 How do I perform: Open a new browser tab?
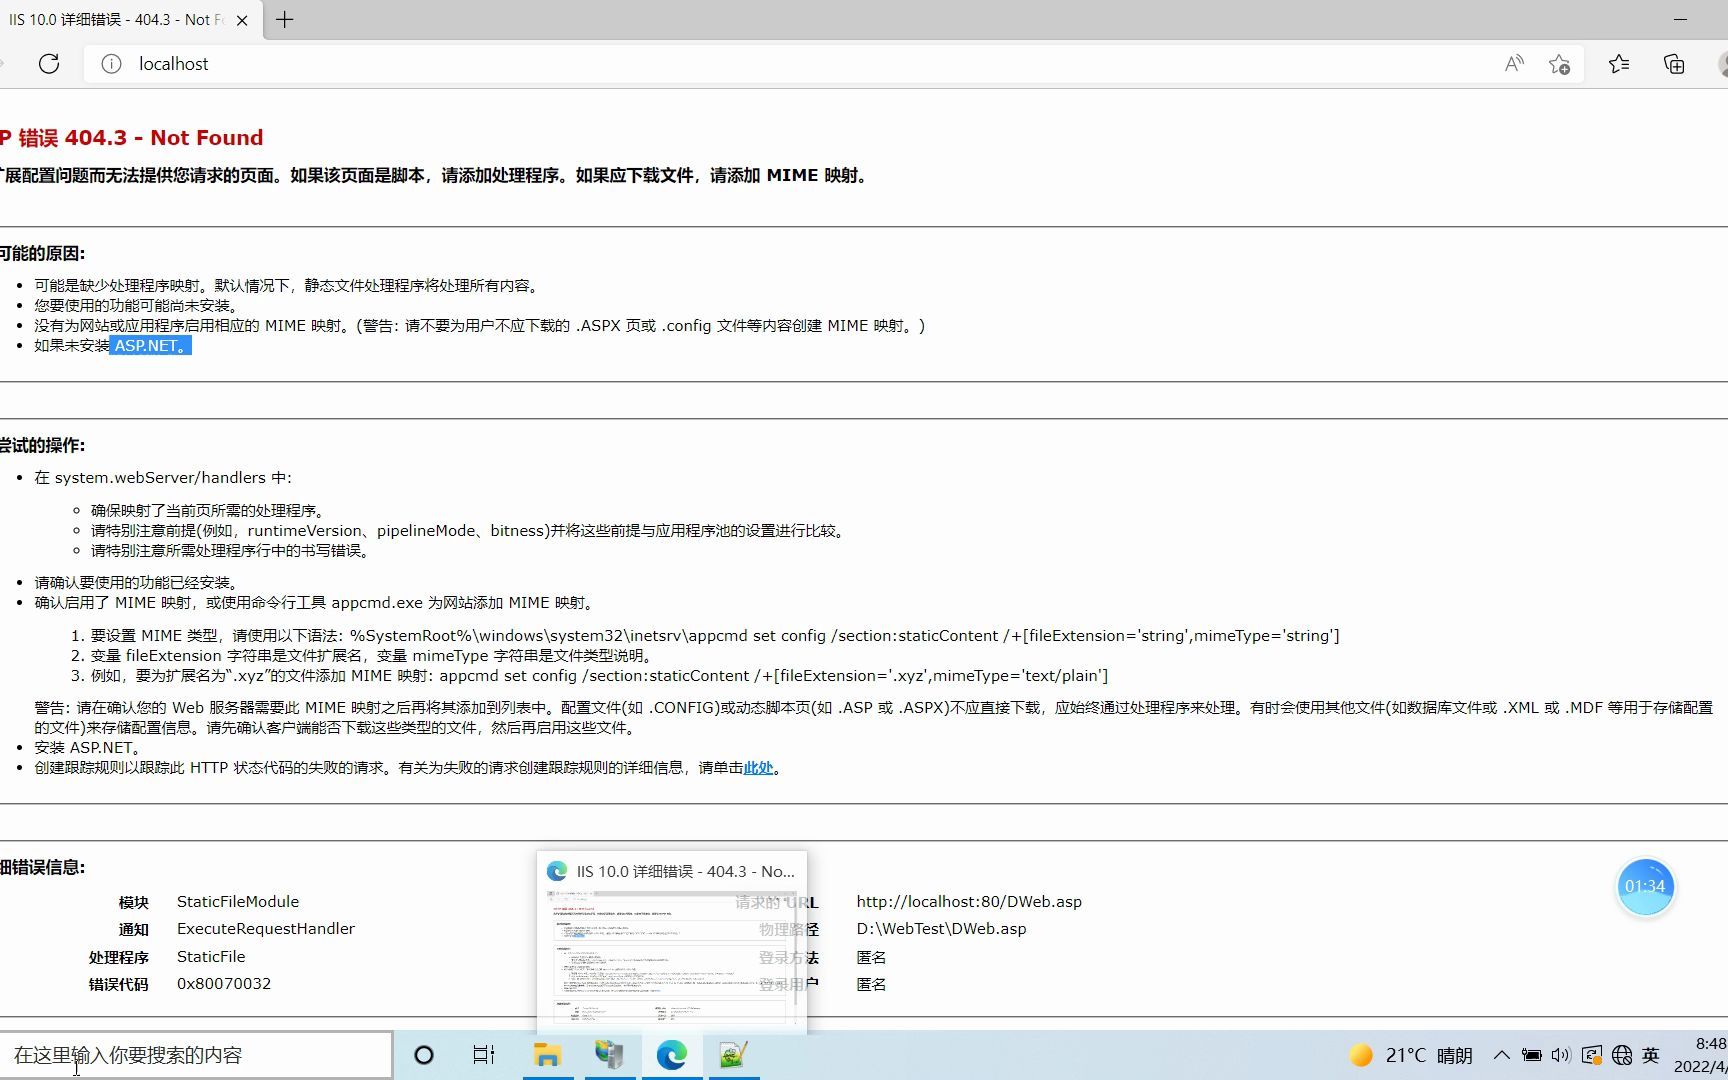tap(285, 19)
